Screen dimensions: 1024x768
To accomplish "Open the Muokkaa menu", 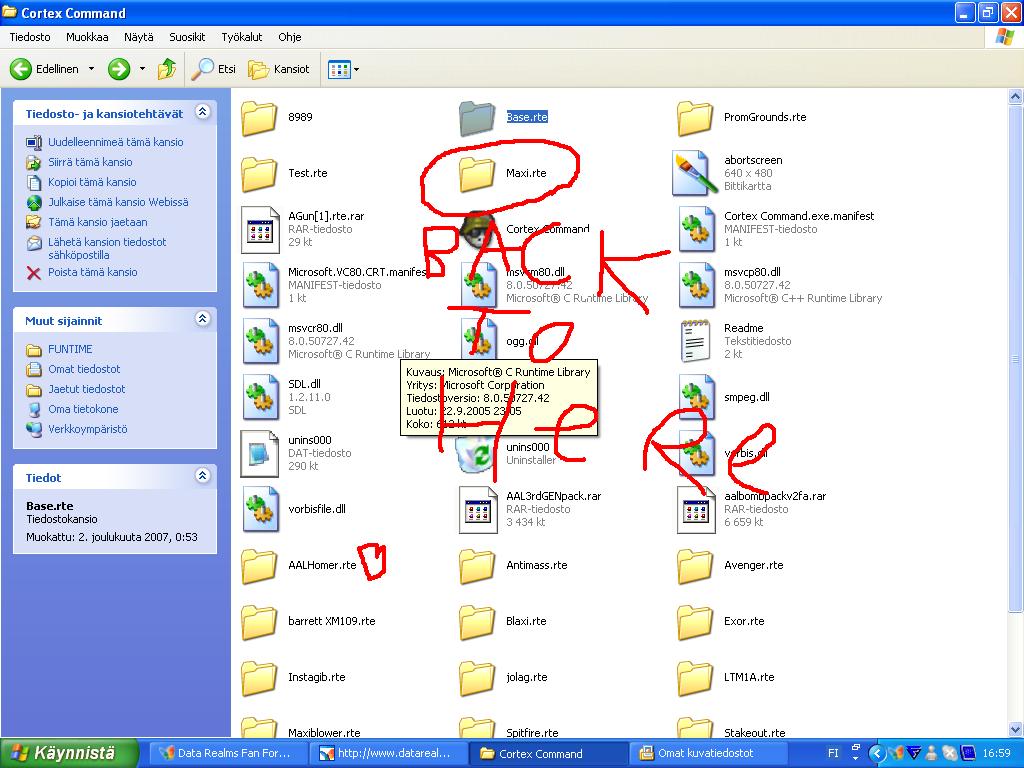I will click(x=87, y=37).
